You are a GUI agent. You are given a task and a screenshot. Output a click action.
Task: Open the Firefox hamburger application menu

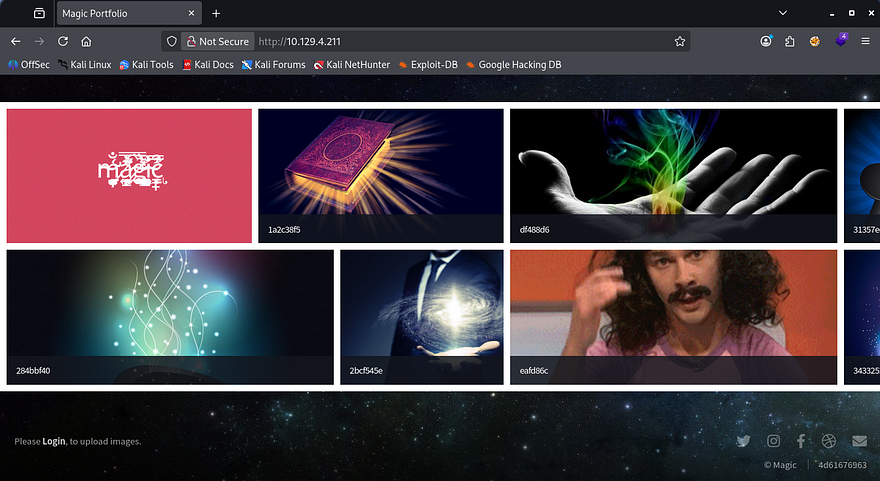(x=865, y=41)
